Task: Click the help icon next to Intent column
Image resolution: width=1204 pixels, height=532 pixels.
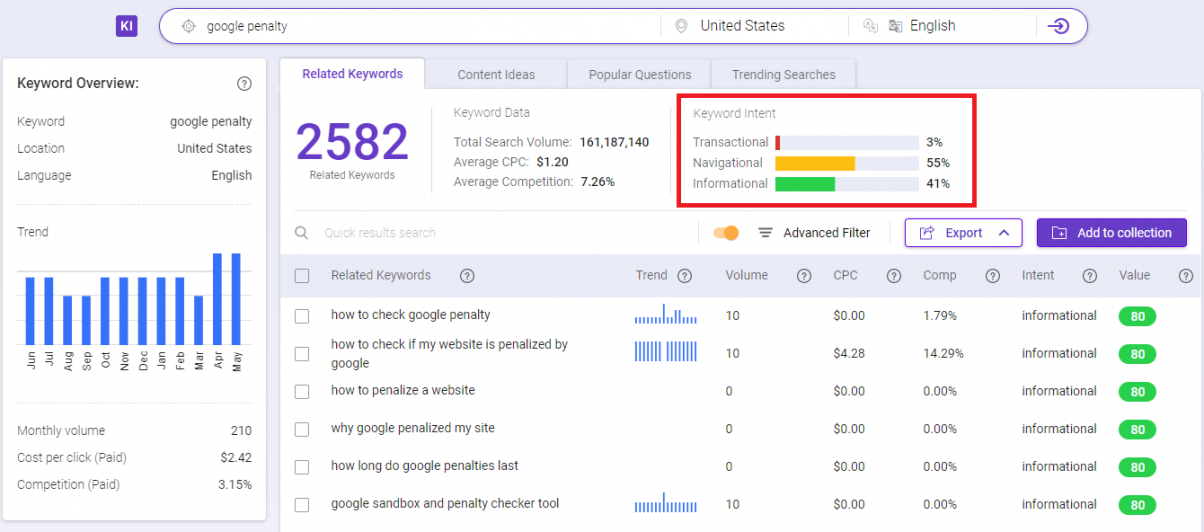Action: (1090, 276)
